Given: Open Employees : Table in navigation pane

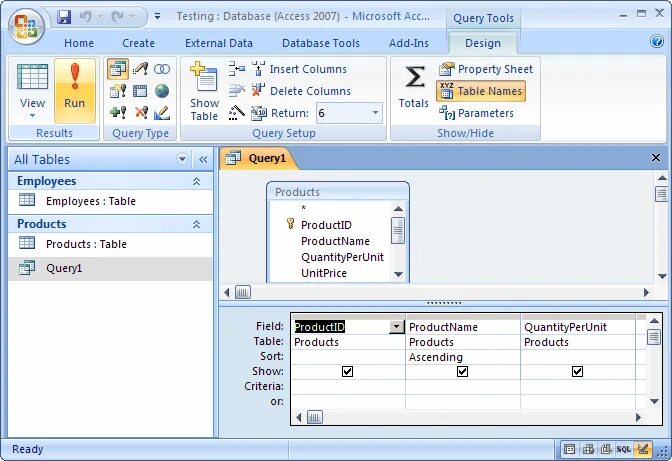Looking at the screenshot, I should [111, 201].
